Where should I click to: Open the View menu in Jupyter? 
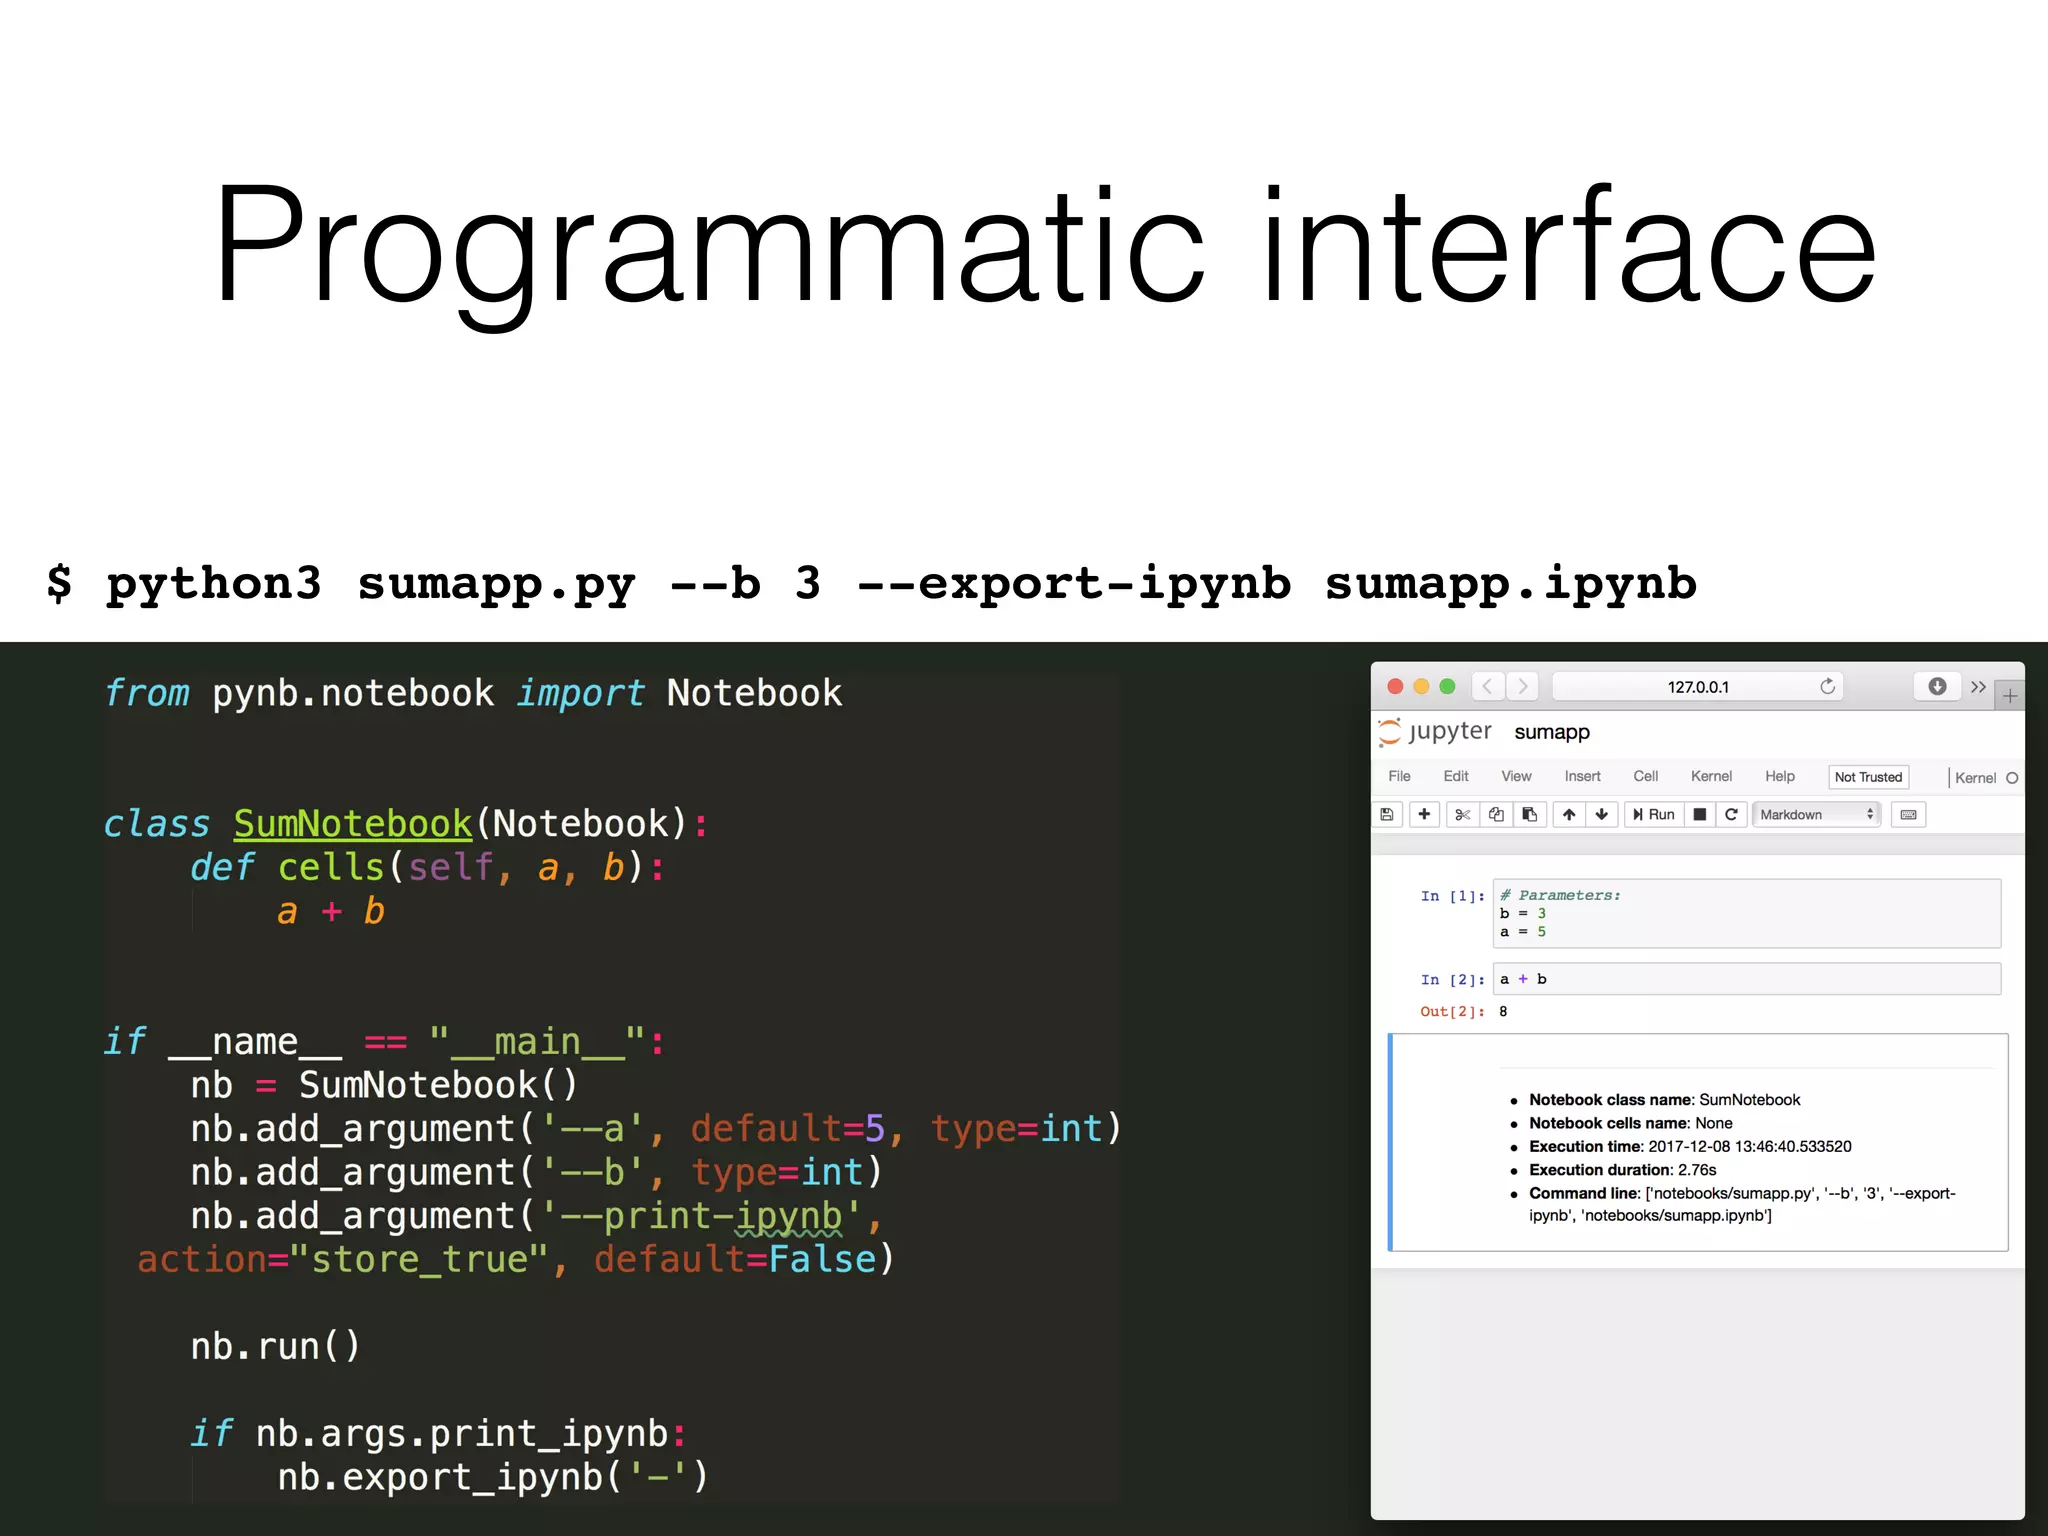point(1516,776)
